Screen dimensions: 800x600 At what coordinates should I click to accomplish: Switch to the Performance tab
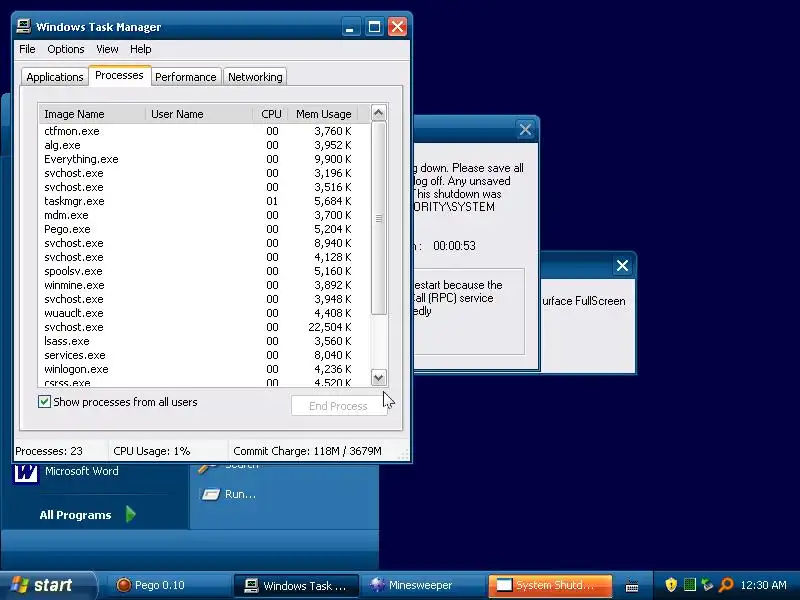coord(186,77)
